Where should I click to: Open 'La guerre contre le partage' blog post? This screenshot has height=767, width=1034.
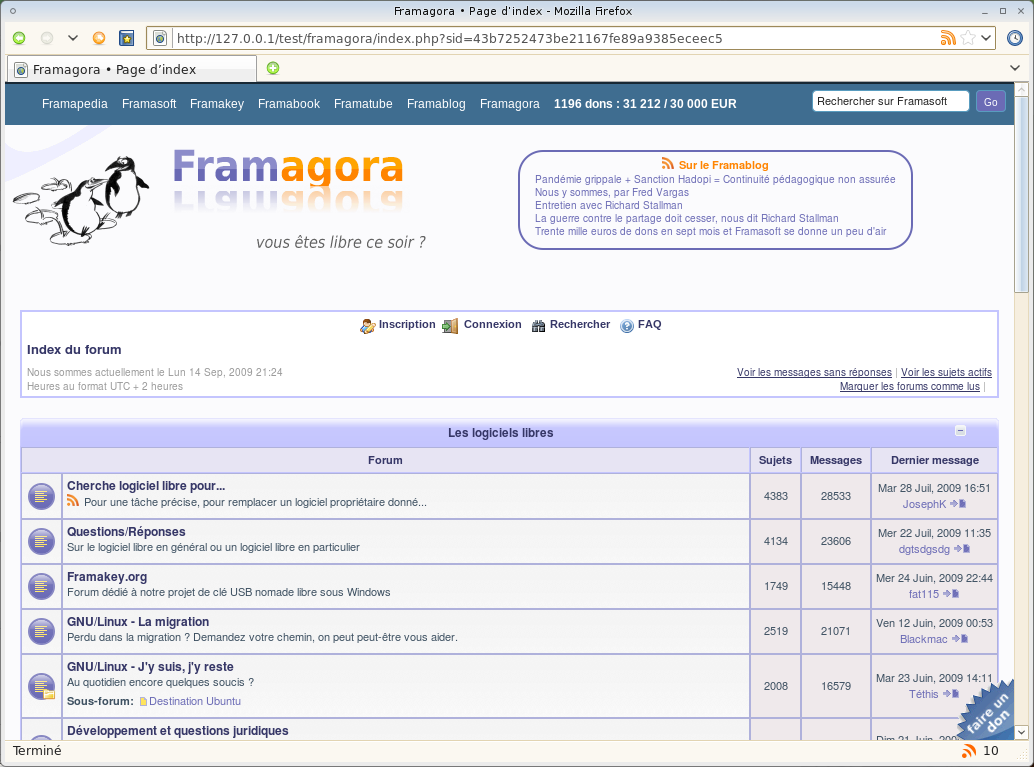point(686,218)
